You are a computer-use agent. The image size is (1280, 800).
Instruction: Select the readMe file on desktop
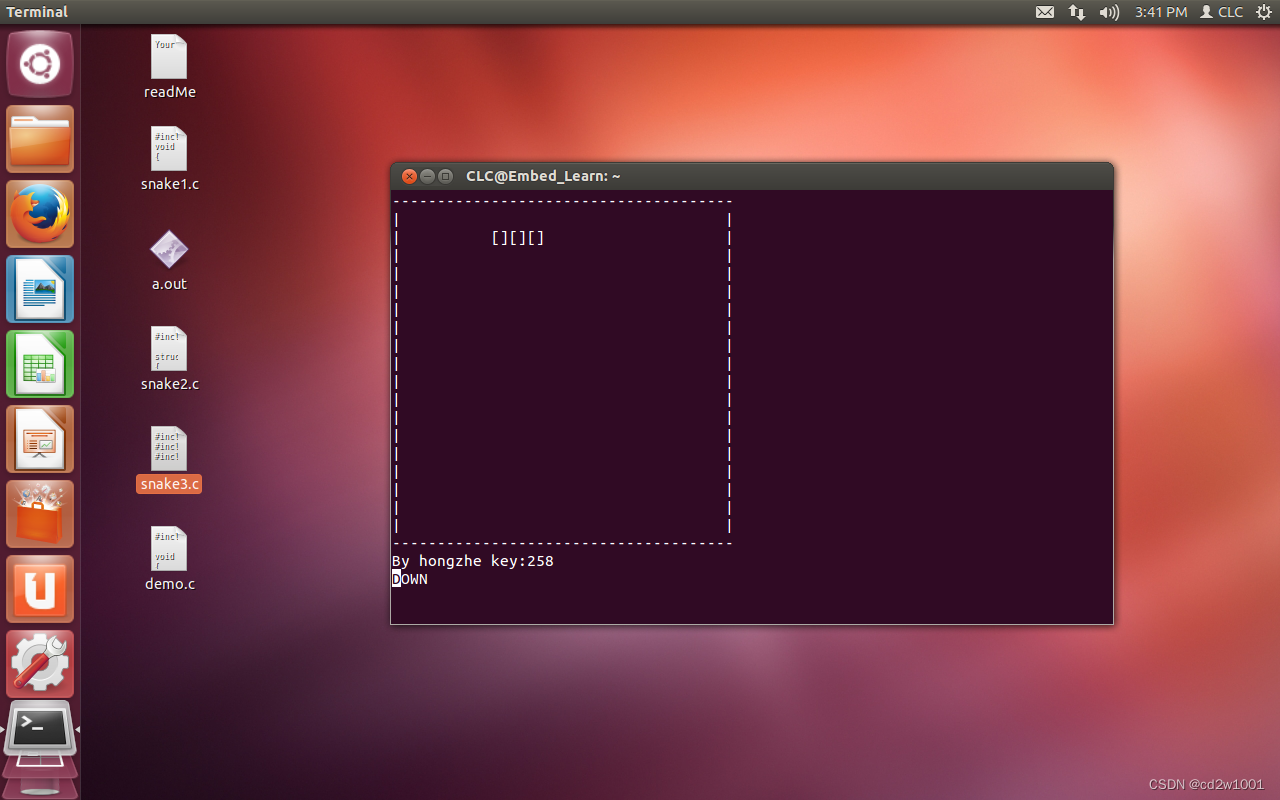click(x=169, y=67)
